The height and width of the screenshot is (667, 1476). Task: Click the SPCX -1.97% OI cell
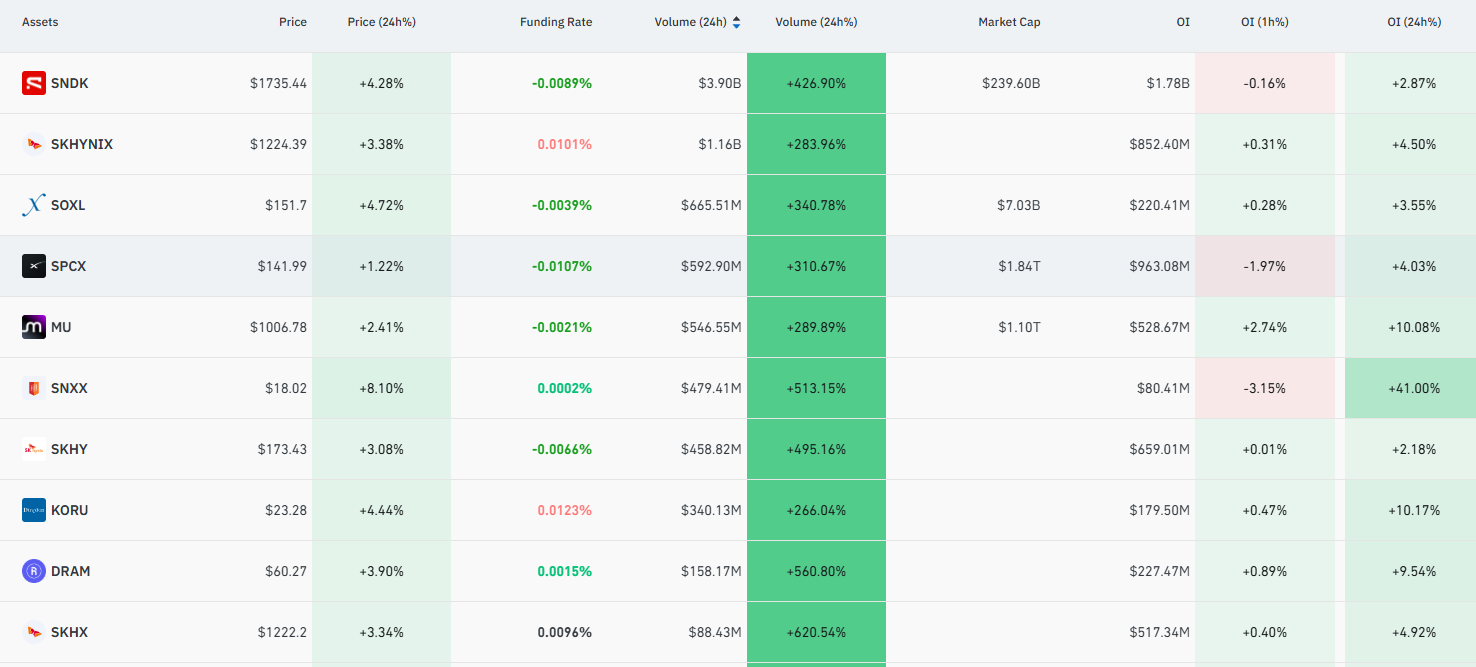[1265, 266]
